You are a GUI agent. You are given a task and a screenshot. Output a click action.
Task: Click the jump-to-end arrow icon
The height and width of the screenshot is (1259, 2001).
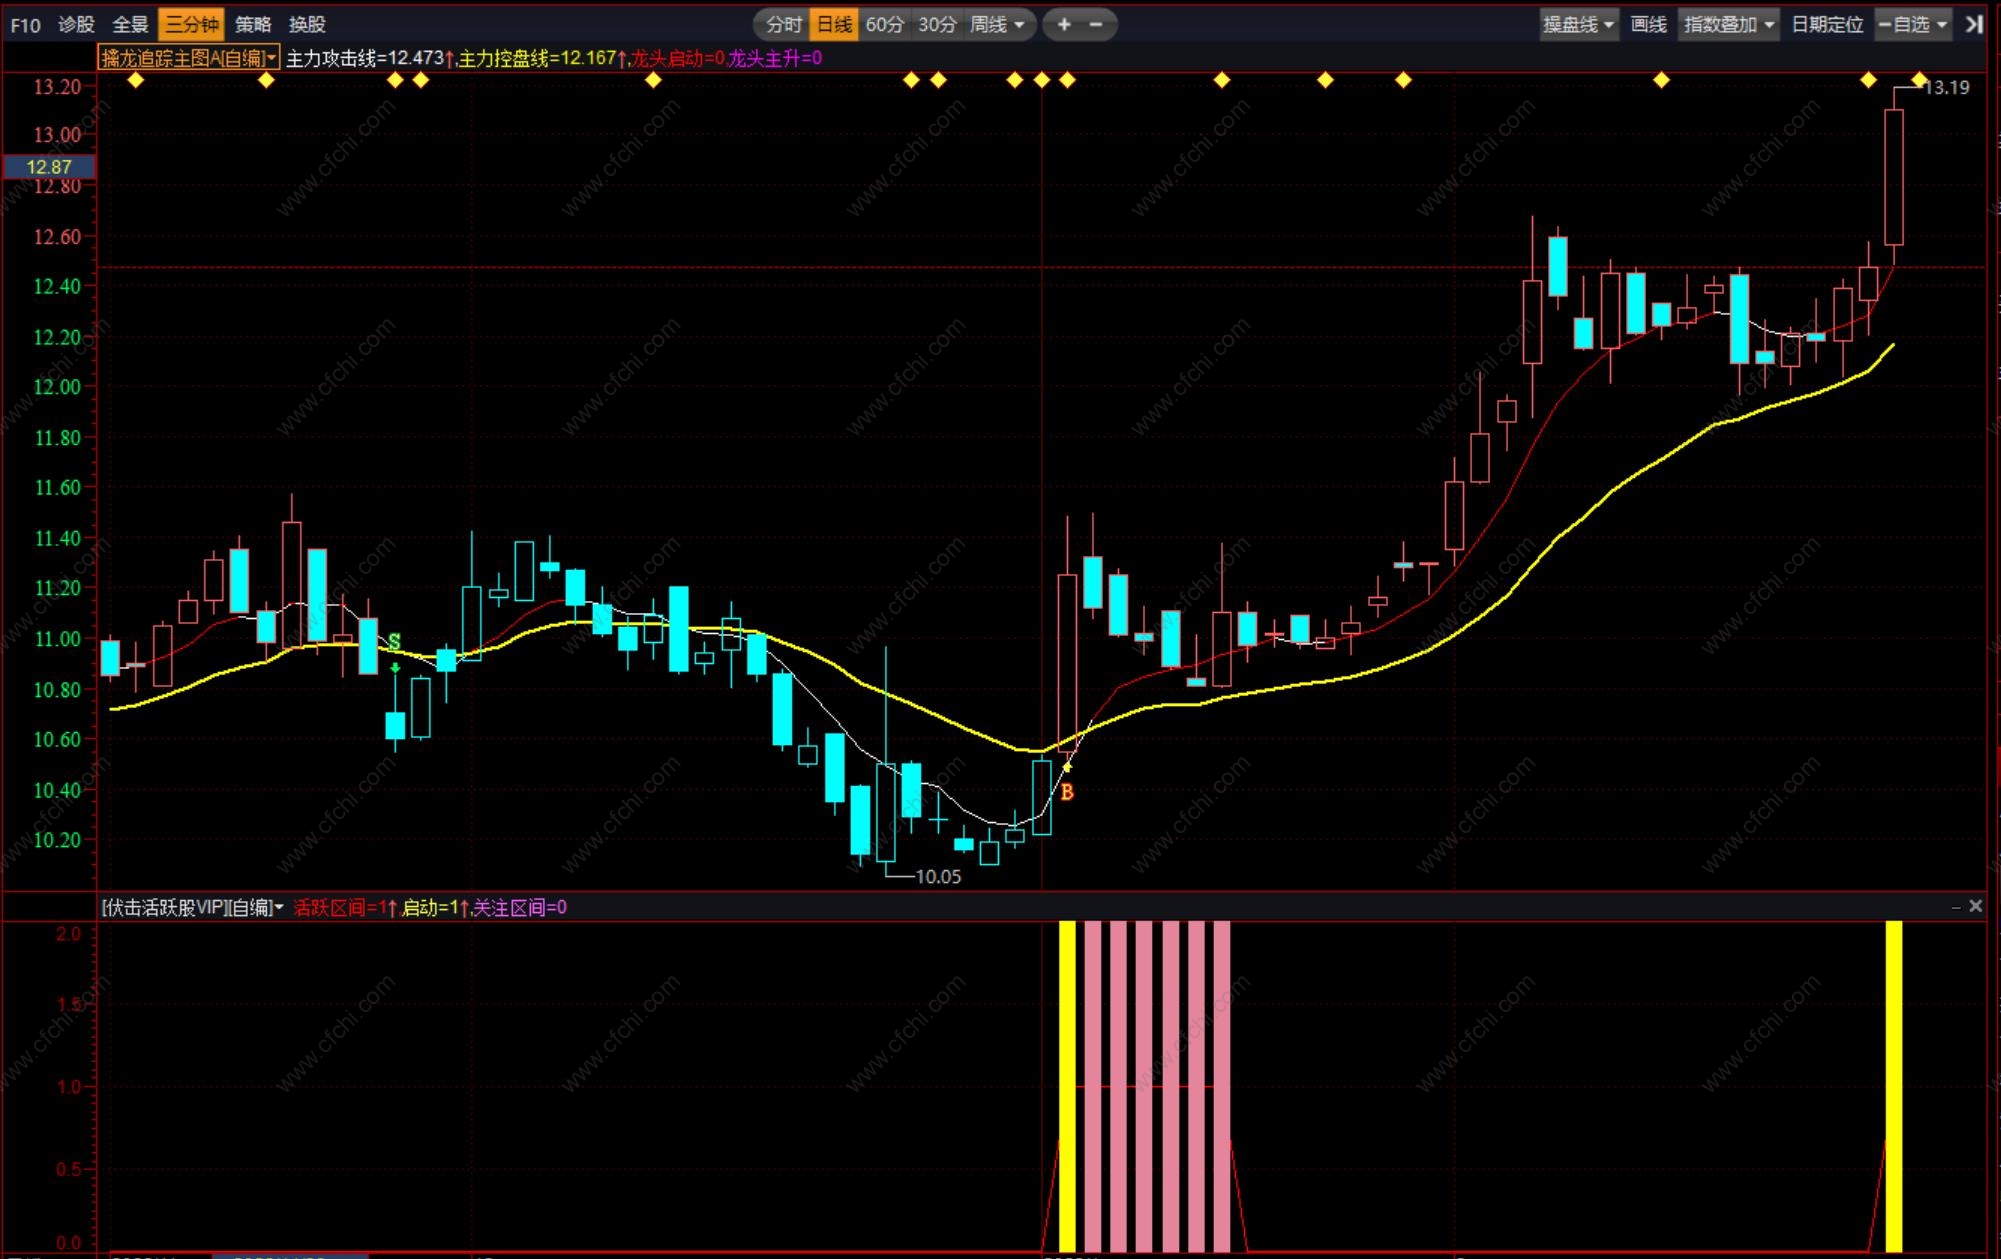click(1974, 25)
